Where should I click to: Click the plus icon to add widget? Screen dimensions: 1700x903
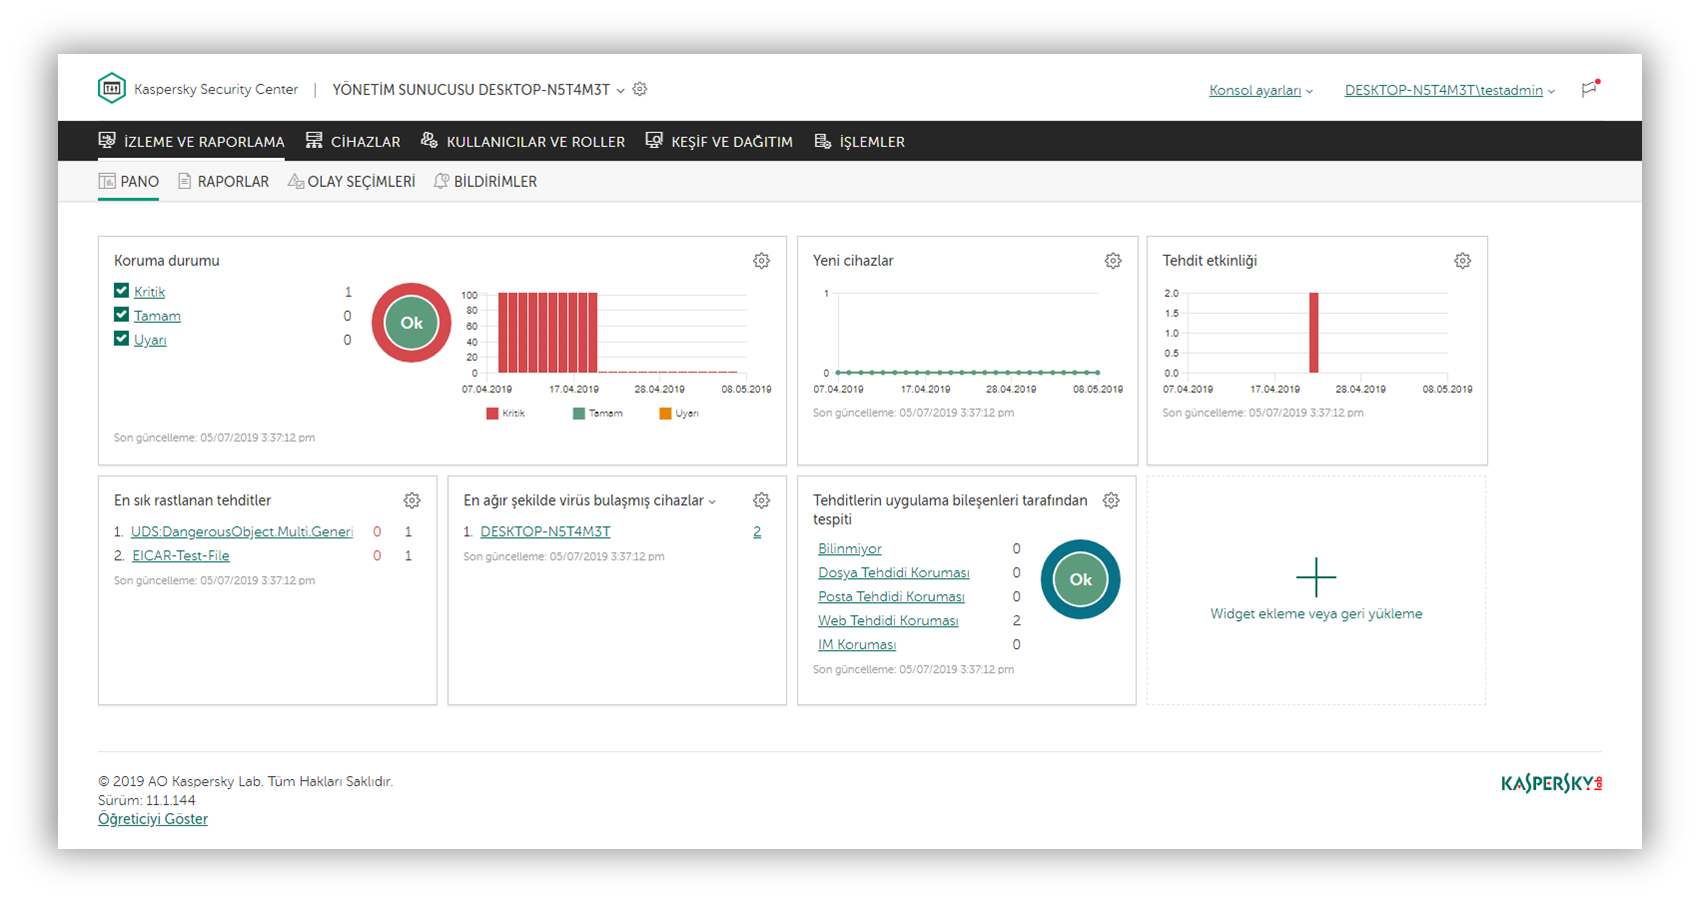[x=1316, y=578]
